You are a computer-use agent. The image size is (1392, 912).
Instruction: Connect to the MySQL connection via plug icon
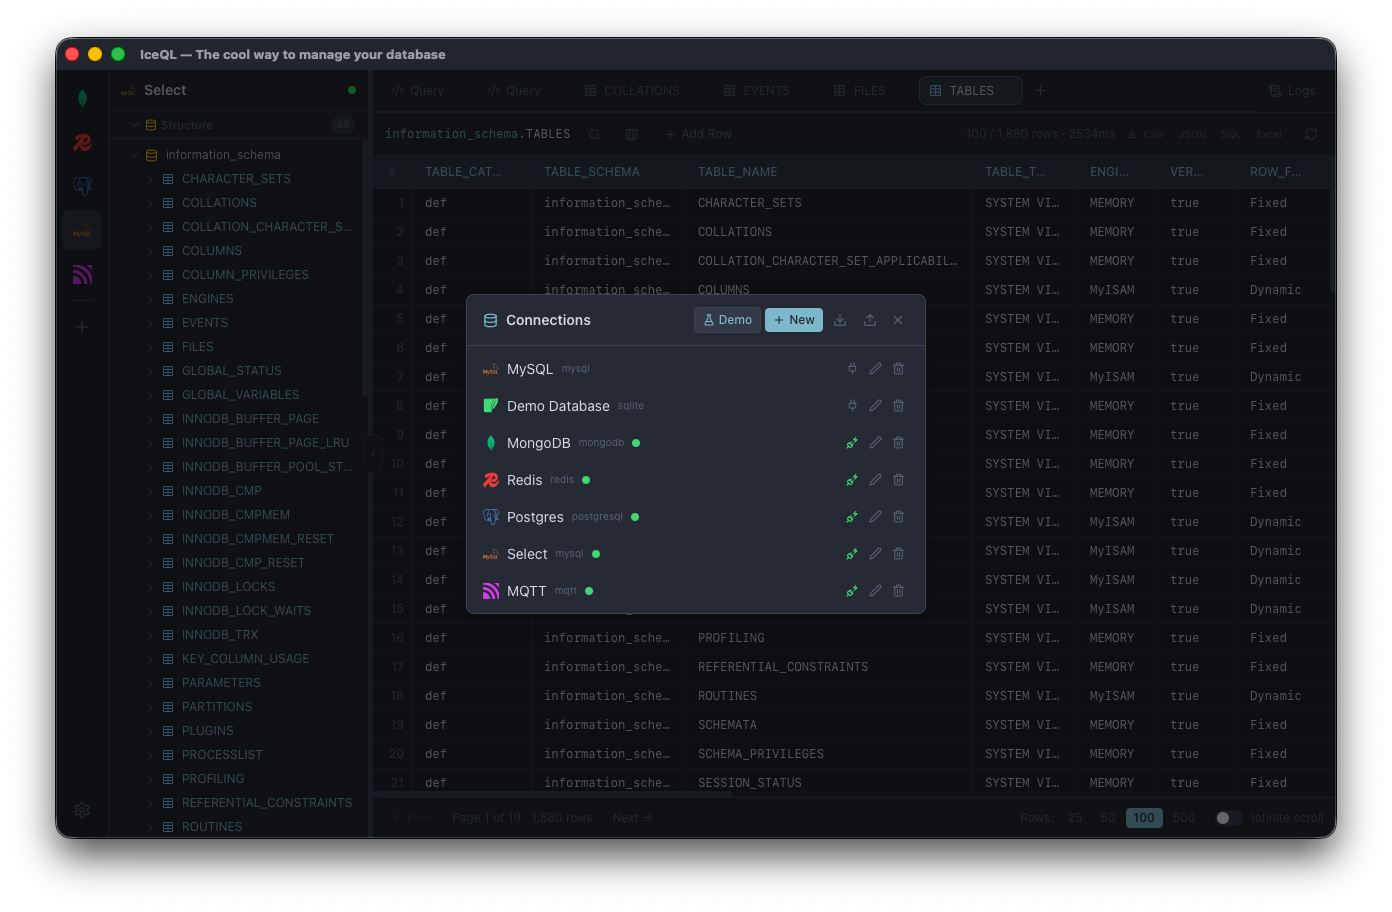(852, 369)
